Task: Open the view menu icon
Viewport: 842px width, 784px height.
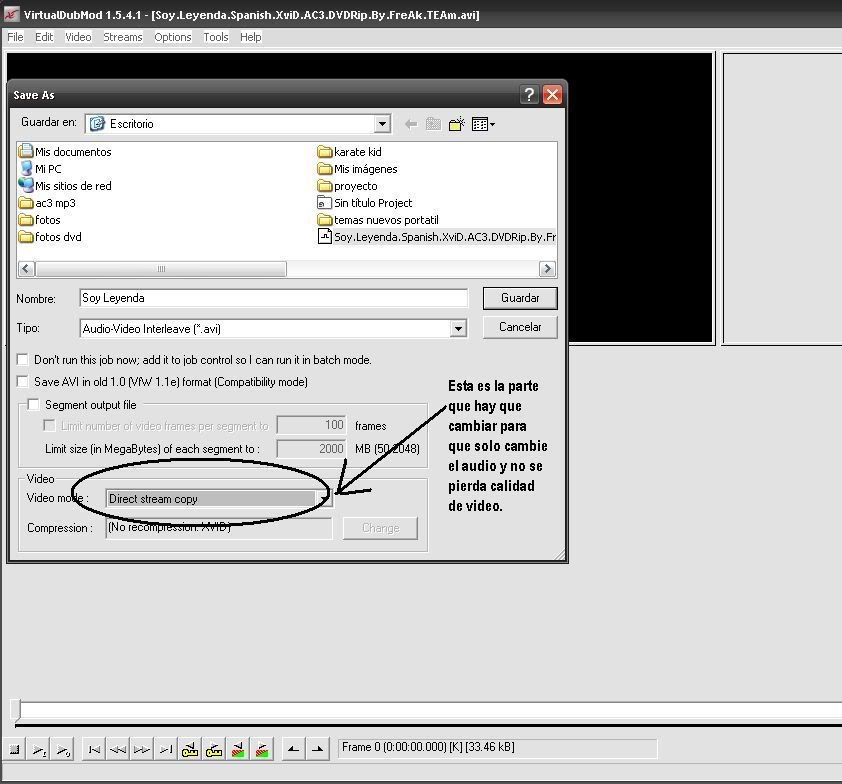Action: point(483,125)
